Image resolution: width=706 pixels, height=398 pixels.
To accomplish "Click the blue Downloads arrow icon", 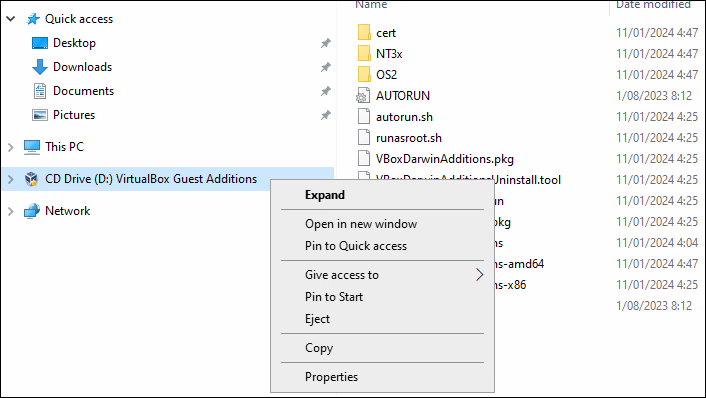I will pyautogui.click(x=40, y=67).
